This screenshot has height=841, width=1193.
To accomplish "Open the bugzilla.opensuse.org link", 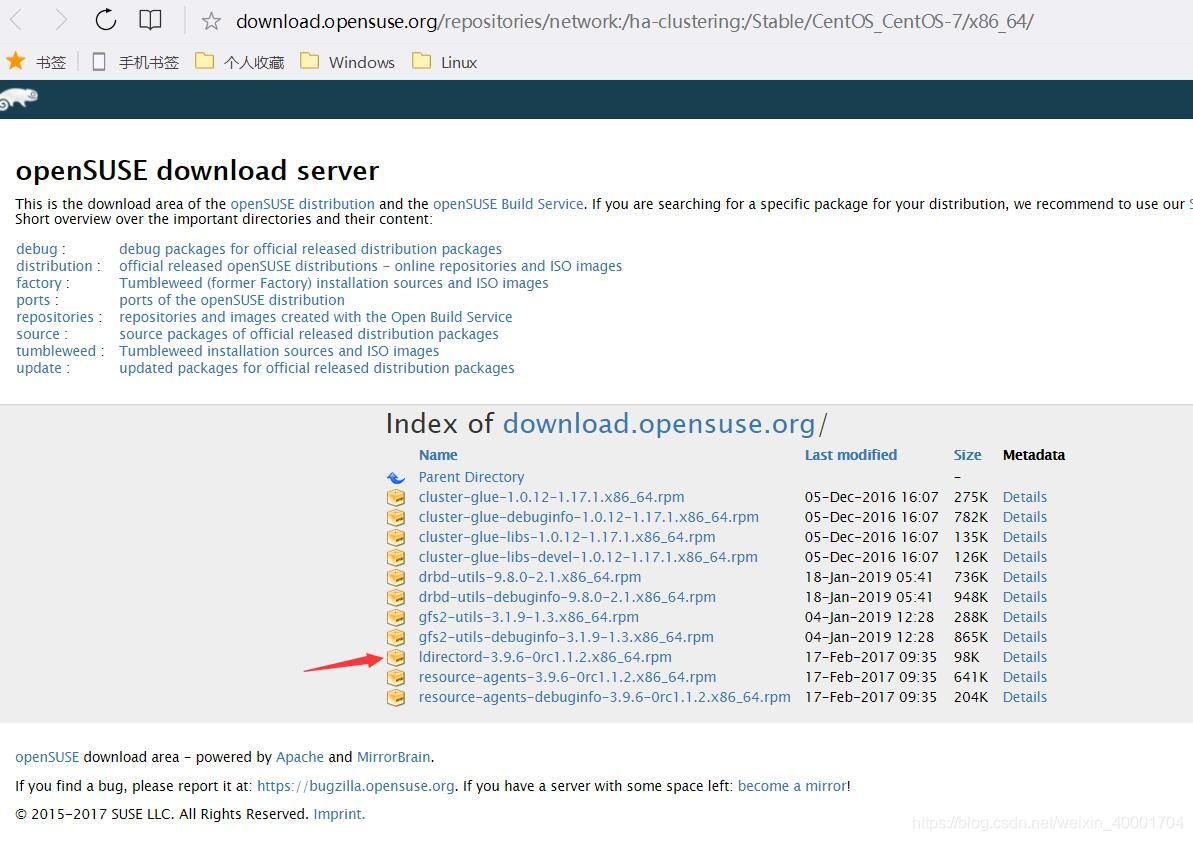I will click(x=355, y=786).
